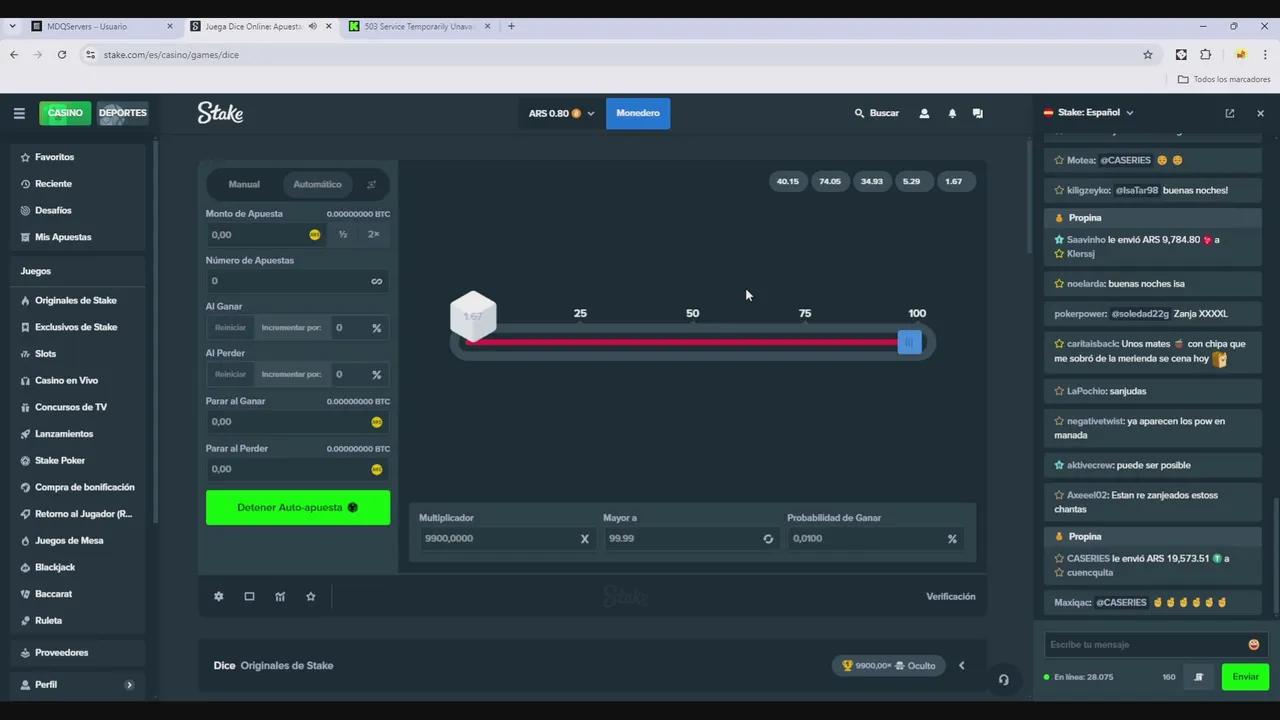Open Stake: Español chat language dropdown
1280x720 pixels.
tap(1089, 113)
